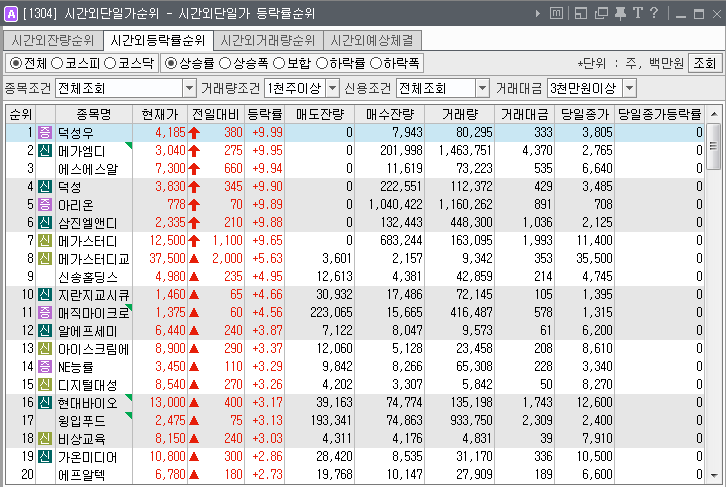Open the 거래량조건 1천주이상 dropdown
This screenshot has width=726, height=487.
coord(332,88)
